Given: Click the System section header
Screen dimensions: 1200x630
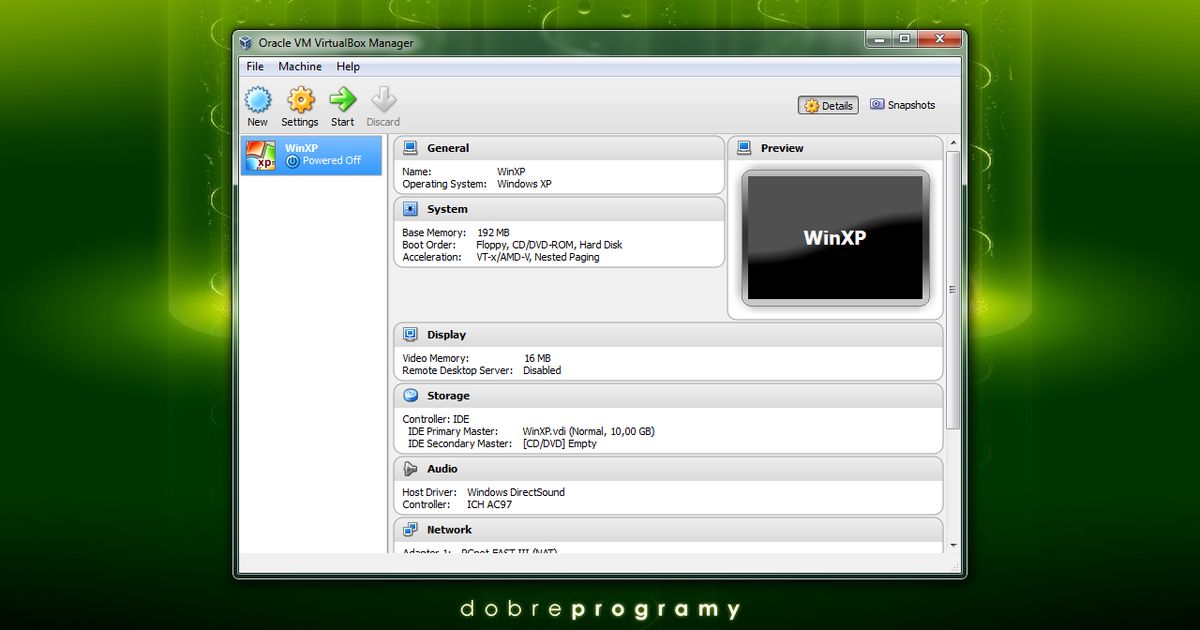Looking at the screenshot, I should (559, 209).
